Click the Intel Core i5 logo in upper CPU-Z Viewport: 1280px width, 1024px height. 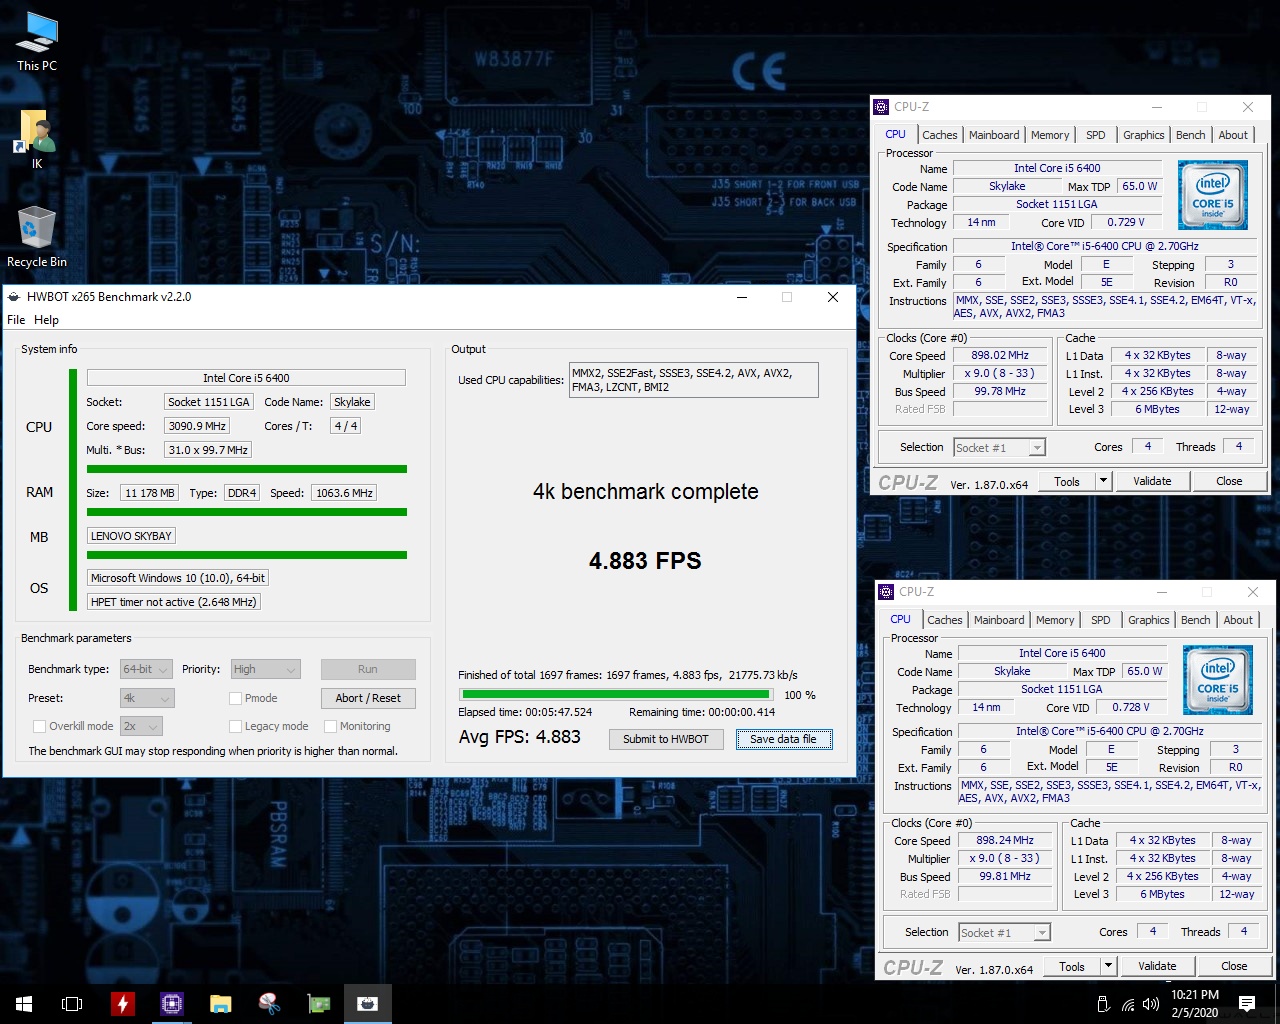[x=1212, y=195]
